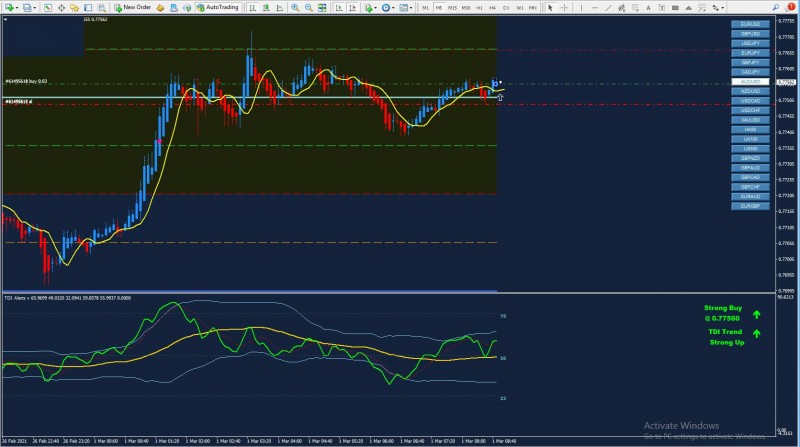Zoom out of the chart
Screen dimensions: 800x447
[308, 7]
